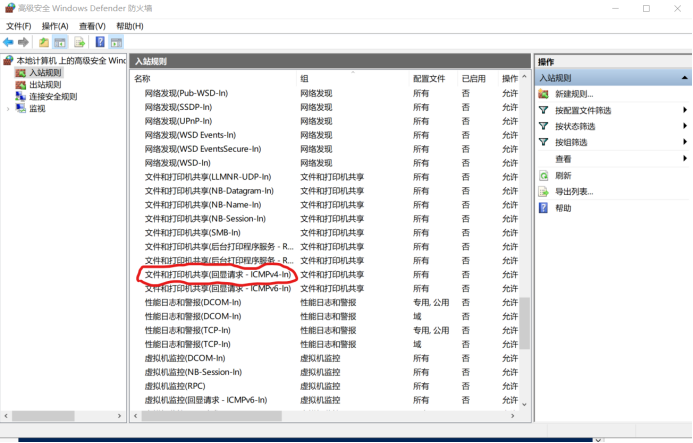Select 连接安全规则 in the tree
The image size is (693, 443).
pos(53,96)
